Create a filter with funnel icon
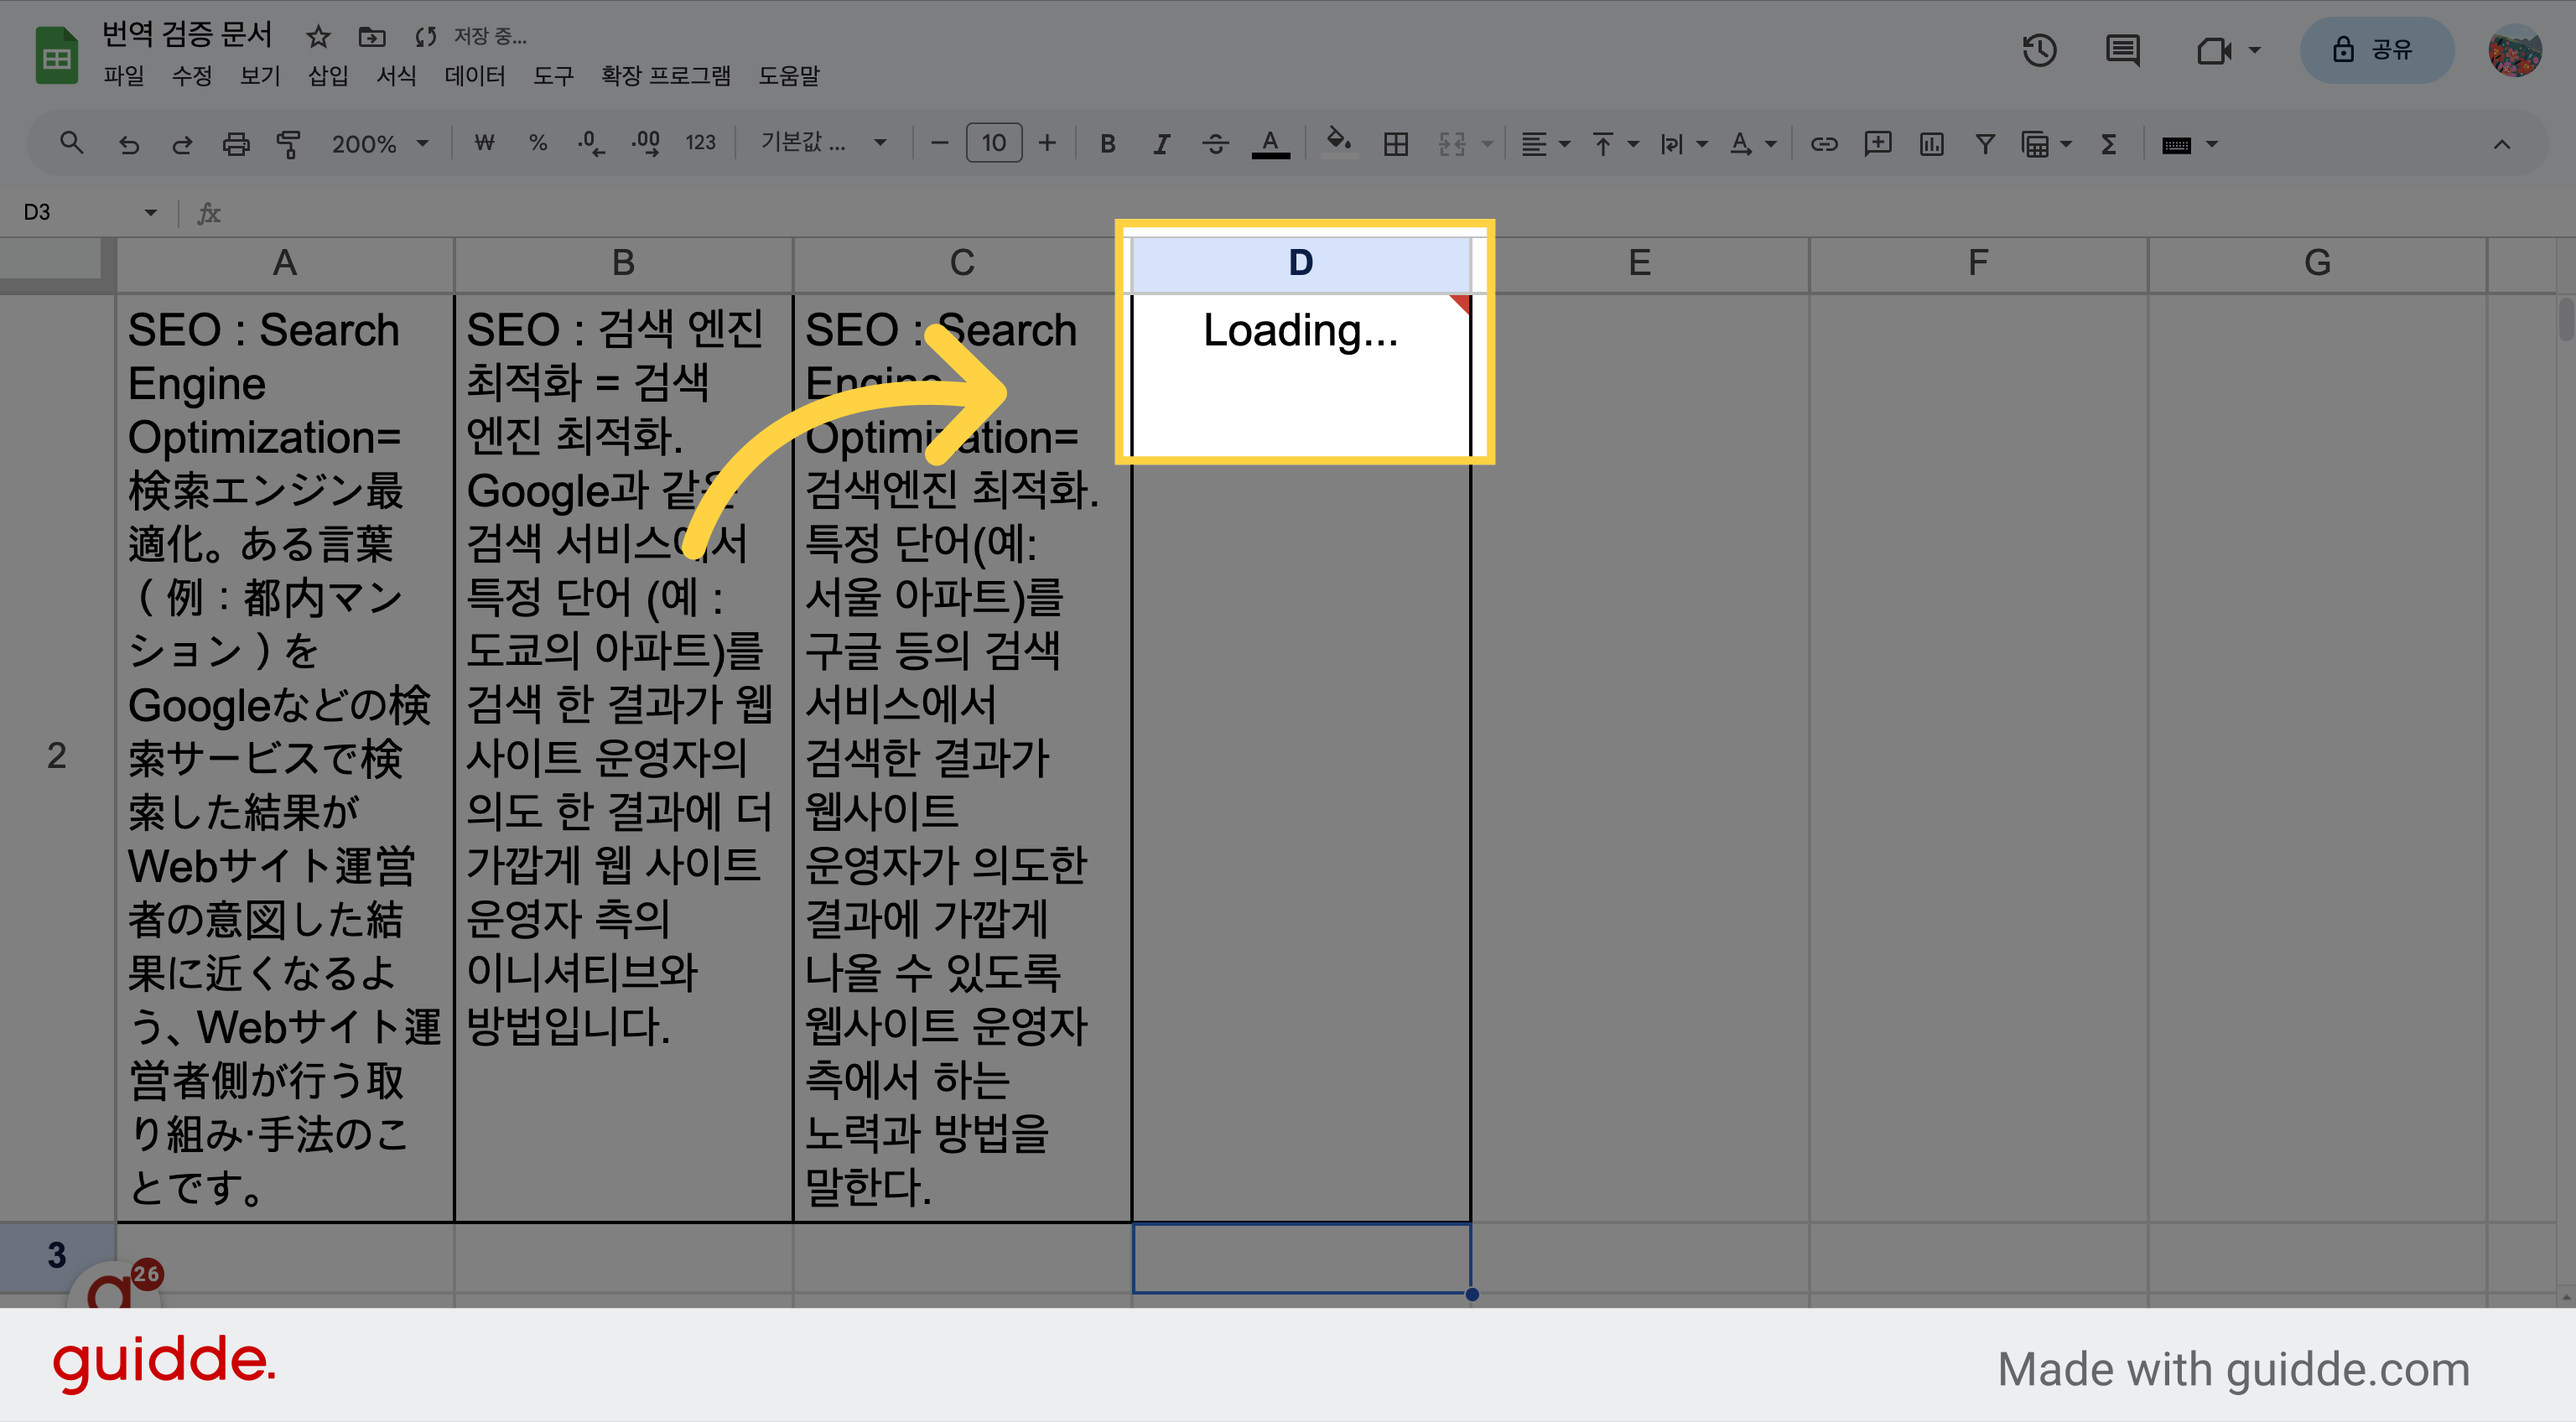 click(x=1985, y=144)
